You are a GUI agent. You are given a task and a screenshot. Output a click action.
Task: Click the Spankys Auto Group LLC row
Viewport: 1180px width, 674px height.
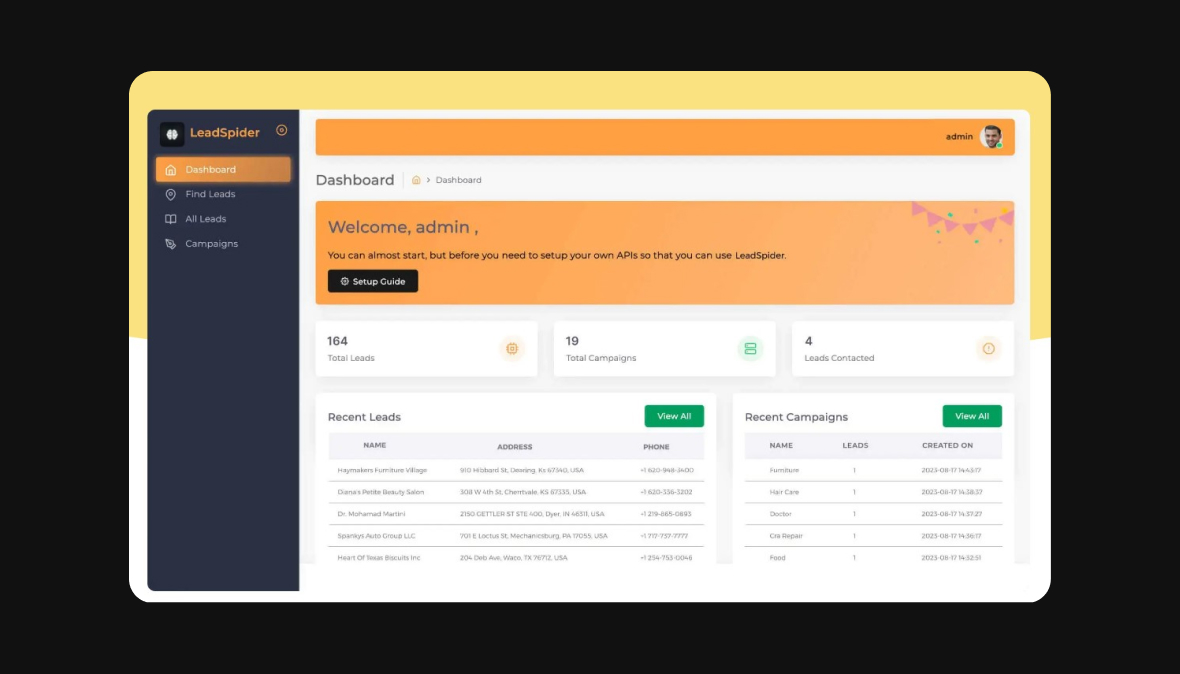(x=376, y=536)
